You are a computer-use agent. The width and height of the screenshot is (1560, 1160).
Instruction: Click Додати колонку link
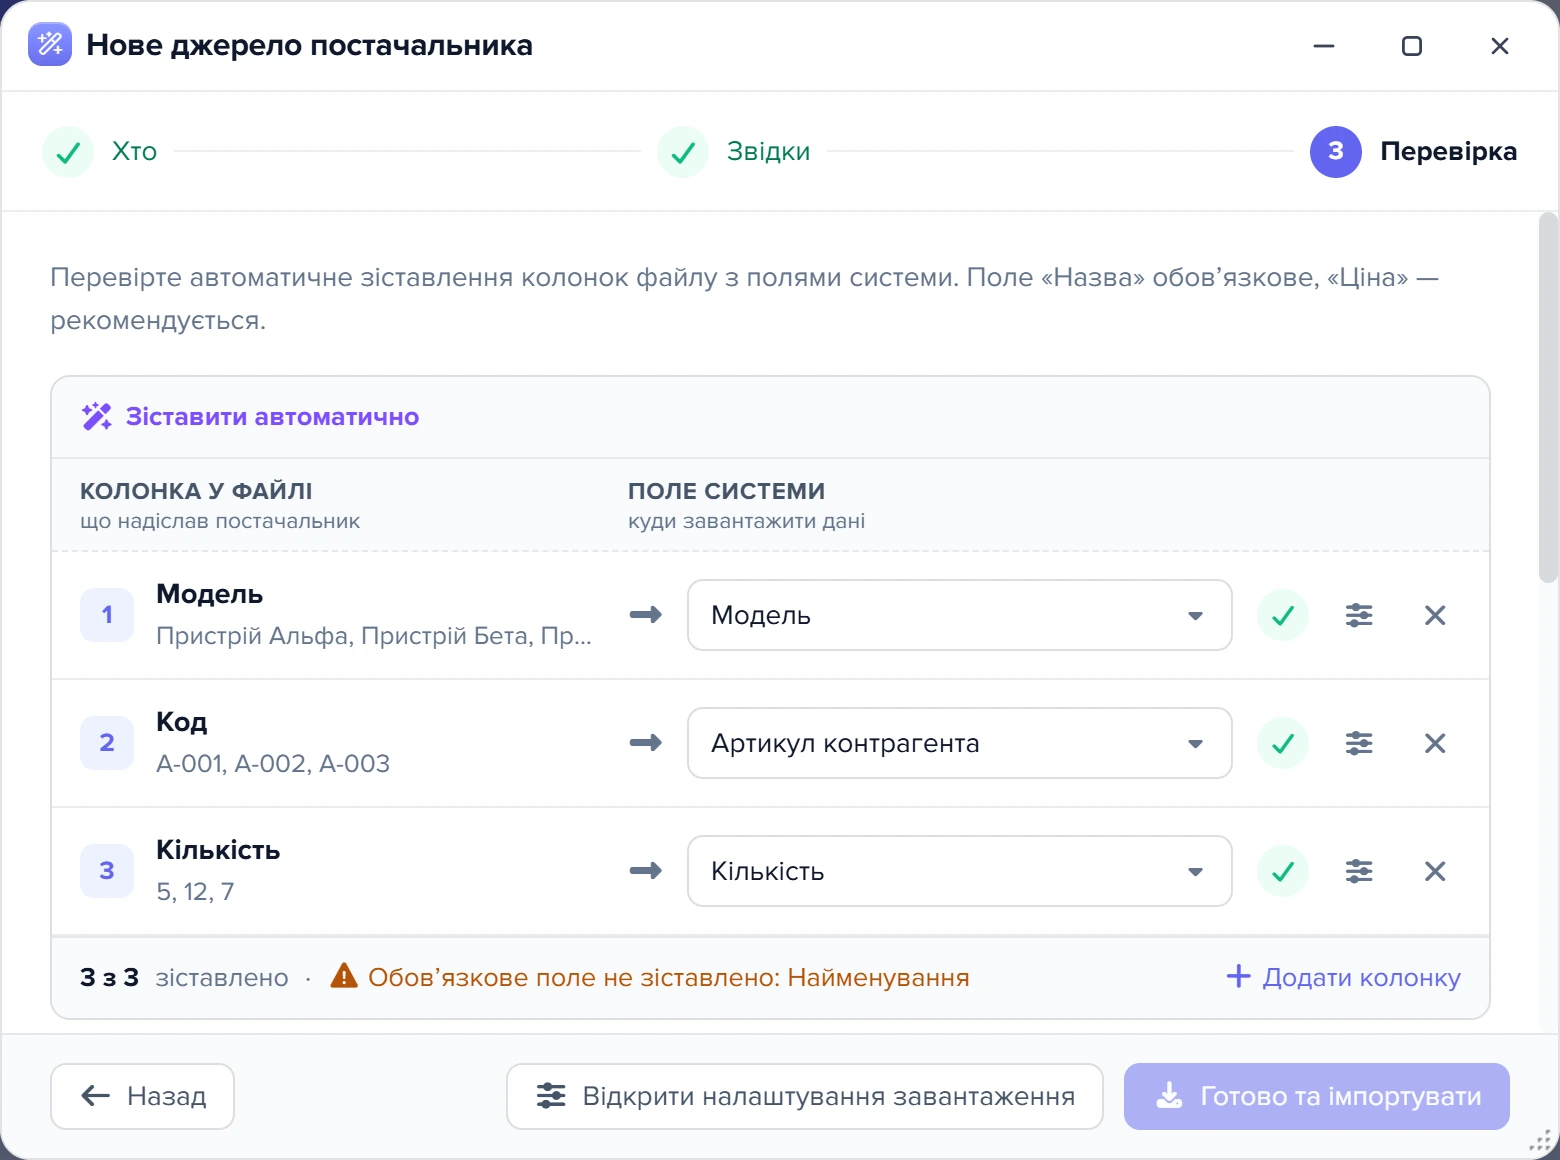(1343, 977)
